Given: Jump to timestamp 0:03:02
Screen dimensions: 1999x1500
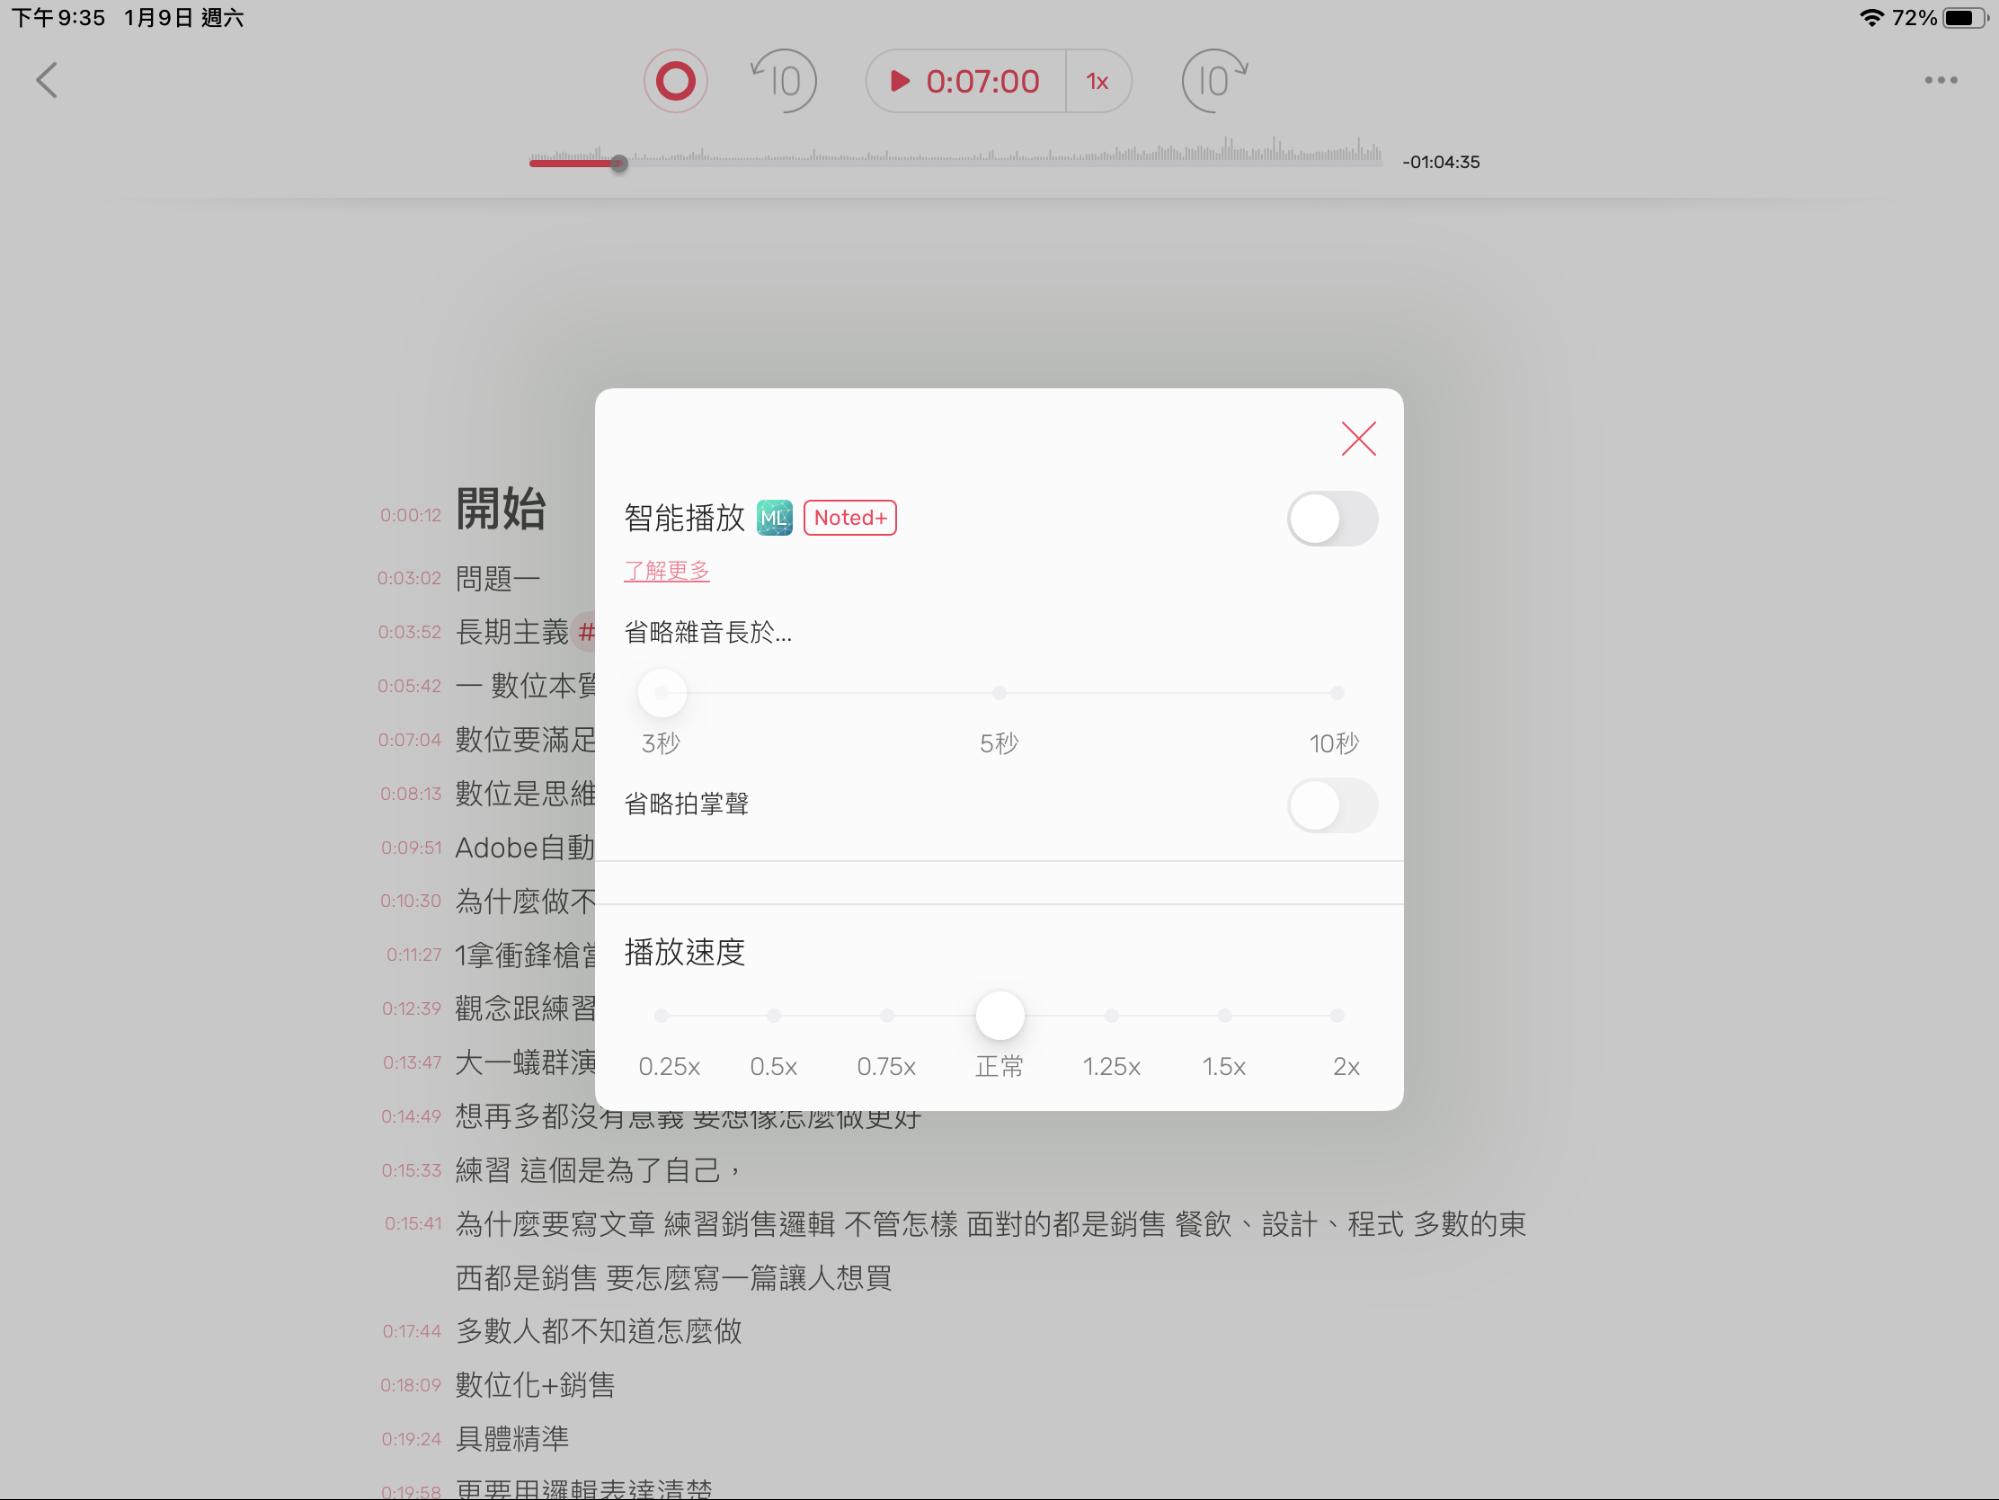Looking at the screenshot, I should [409, 578].
